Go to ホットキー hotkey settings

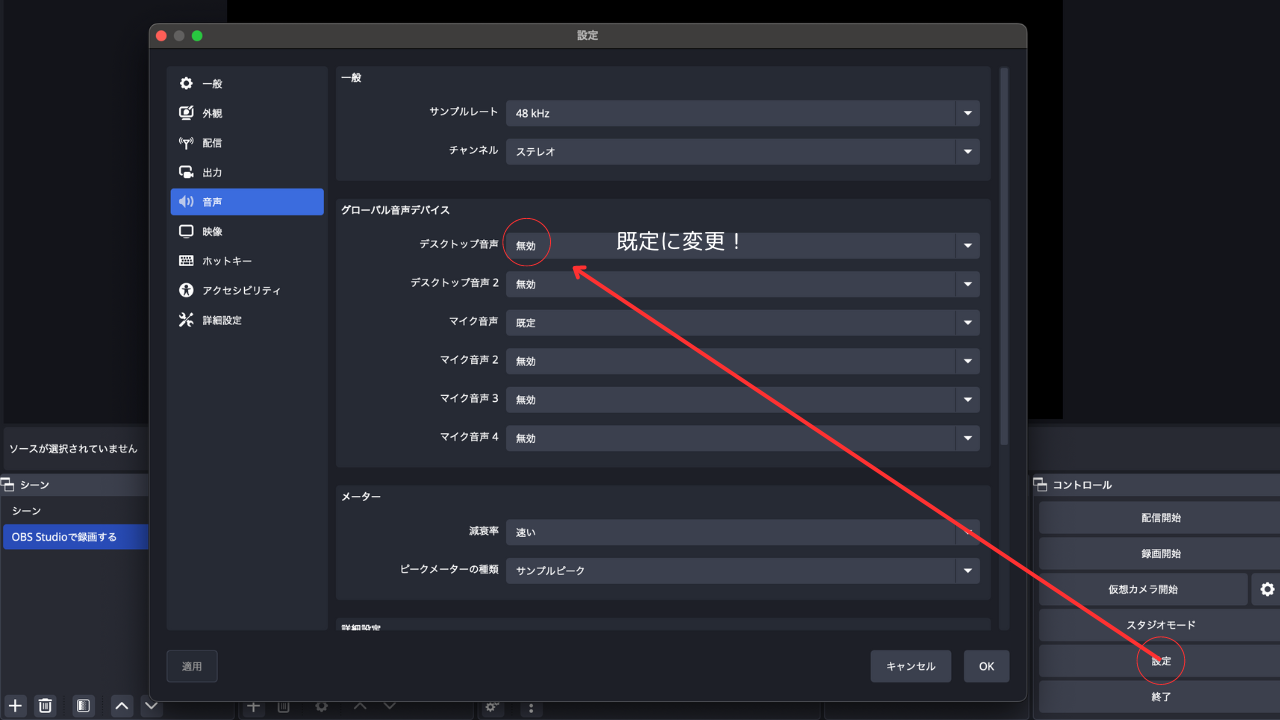click(x=247, y=261)
